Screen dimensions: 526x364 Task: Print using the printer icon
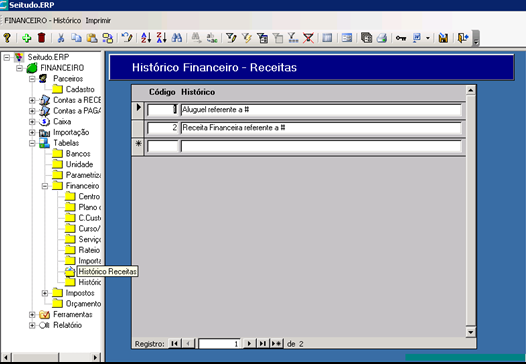pos(382,38)
